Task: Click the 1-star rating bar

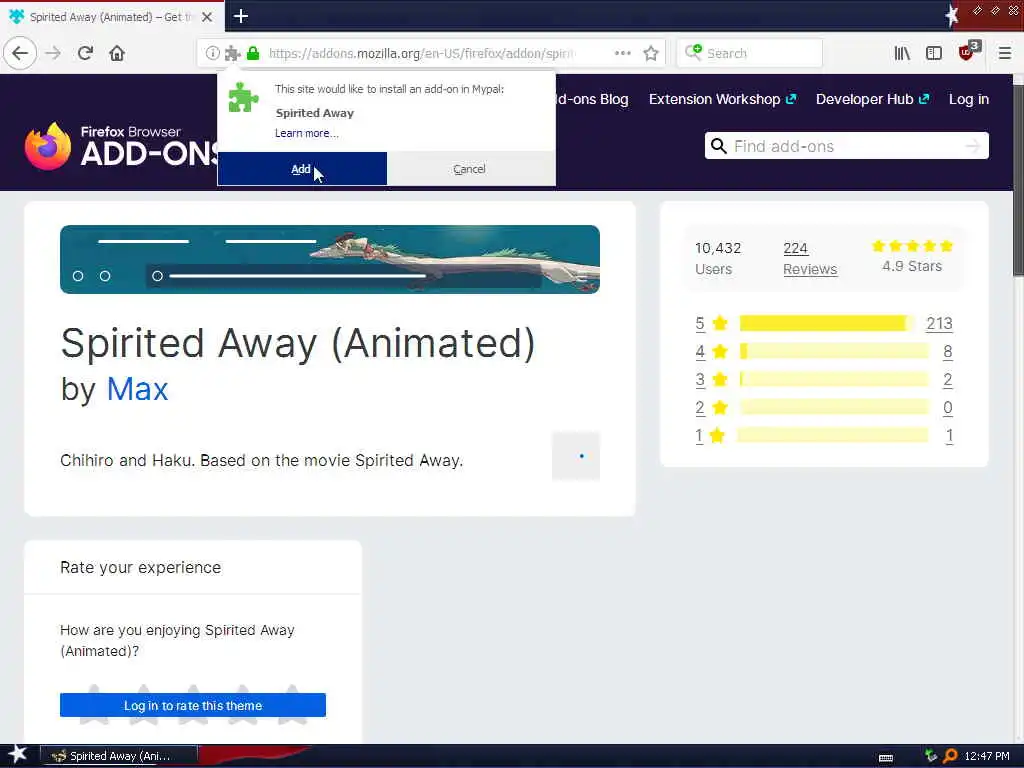Action: 834,436
